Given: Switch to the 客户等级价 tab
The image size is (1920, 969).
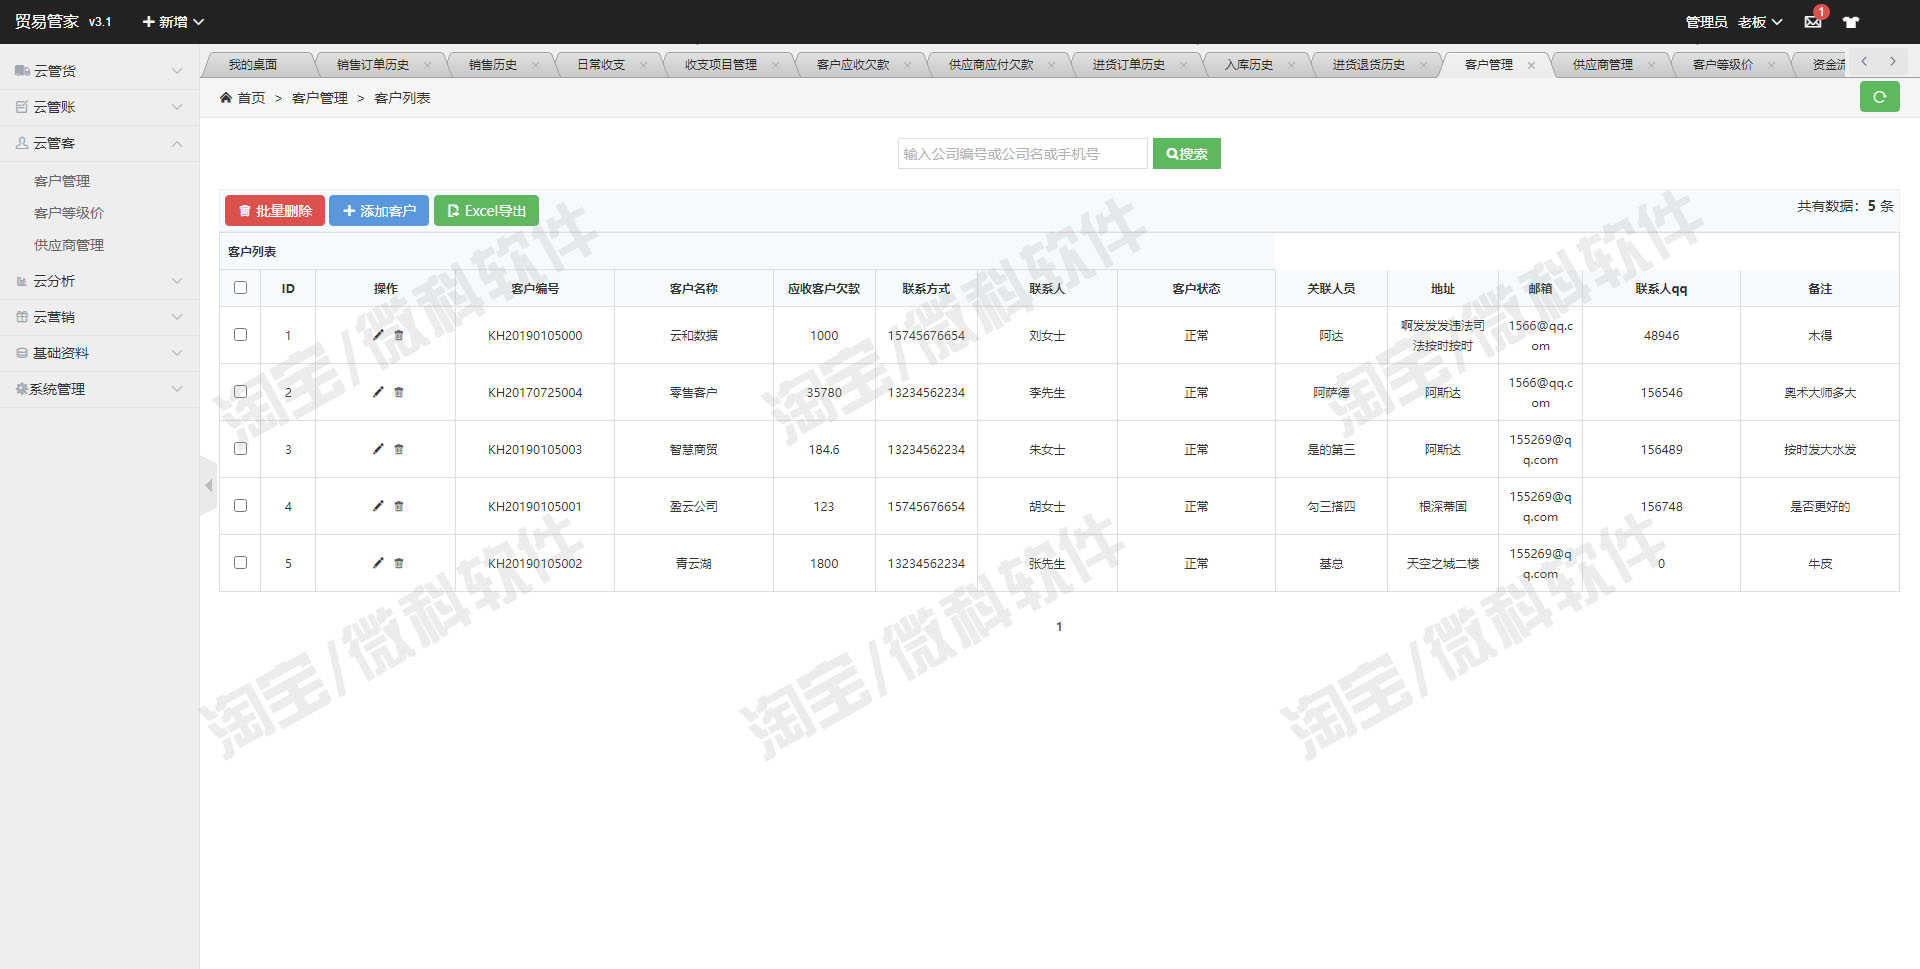Looking at the screenshot, I should coord(1723,65).
